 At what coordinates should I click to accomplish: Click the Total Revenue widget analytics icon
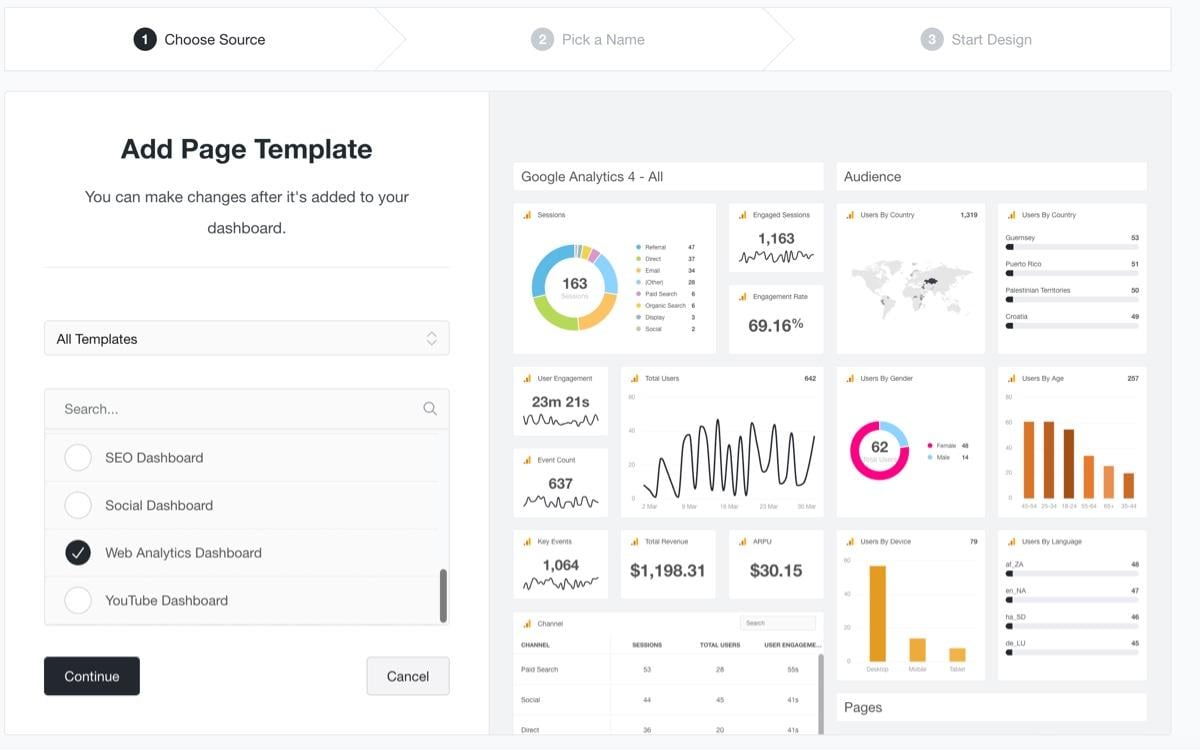coord(635,542)
